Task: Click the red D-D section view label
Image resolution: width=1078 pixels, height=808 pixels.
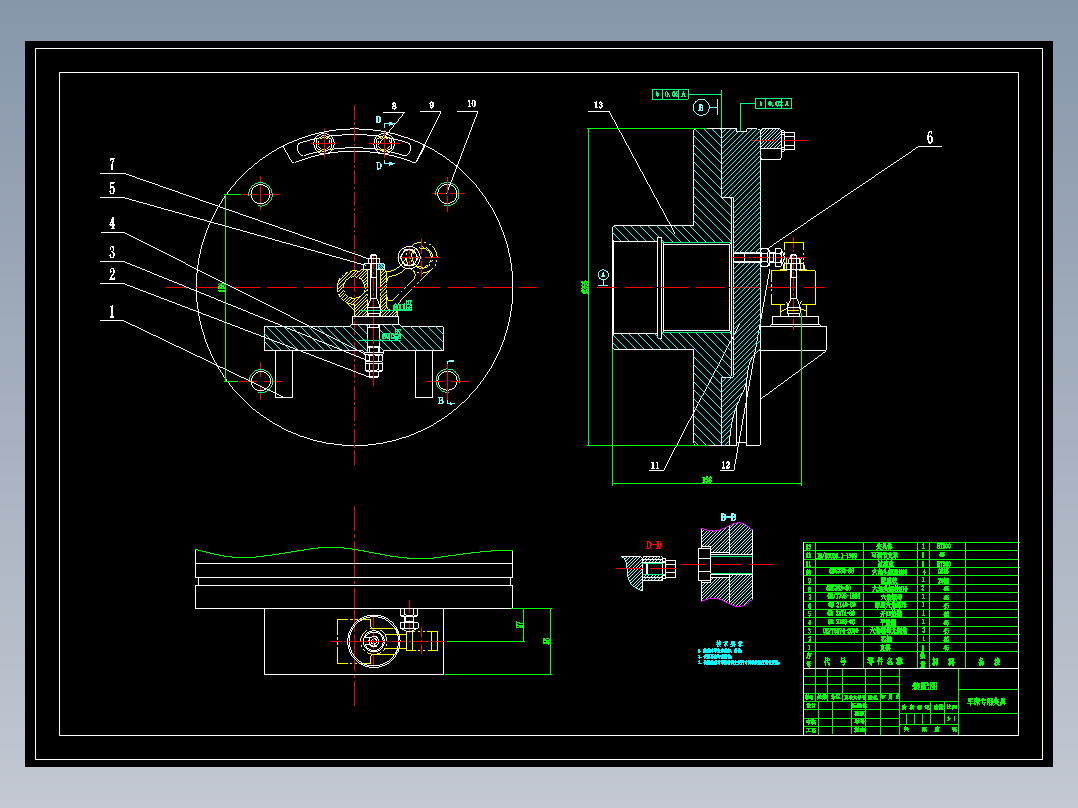Action: tap(654, 545)
